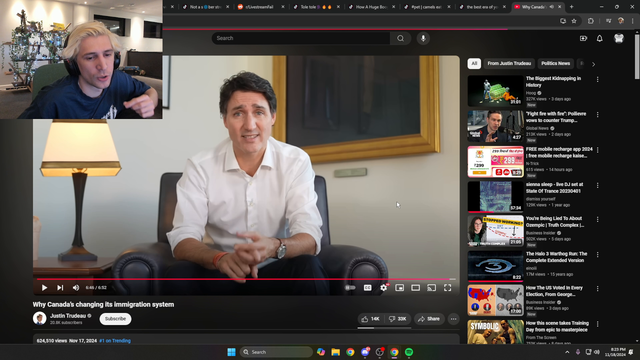Open sienna sleep live DJ set title
The height and width of the screenshot is (360, 640).
point(554,187)
